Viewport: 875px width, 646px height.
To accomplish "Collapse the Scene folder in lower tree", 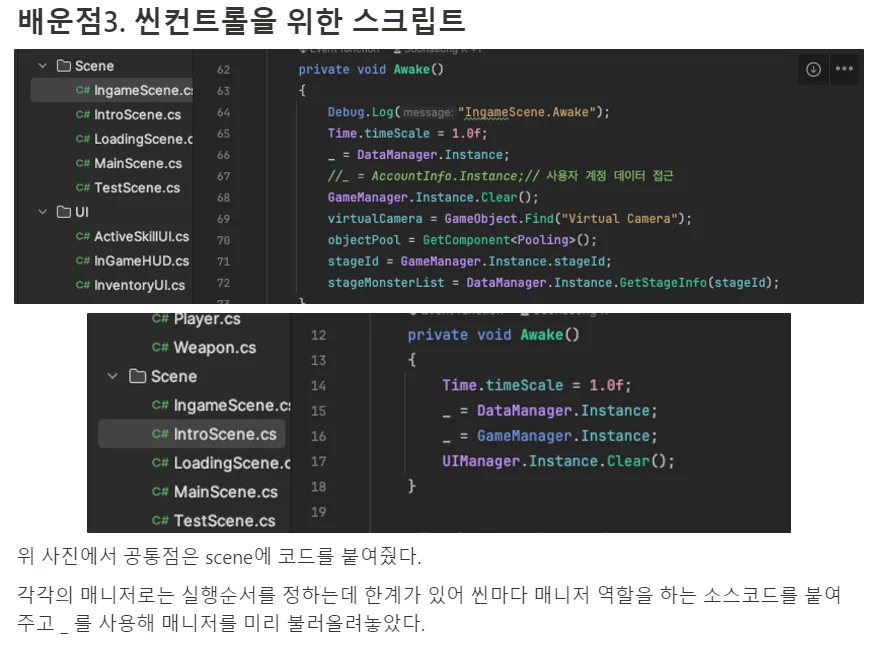I will (113, 377).
